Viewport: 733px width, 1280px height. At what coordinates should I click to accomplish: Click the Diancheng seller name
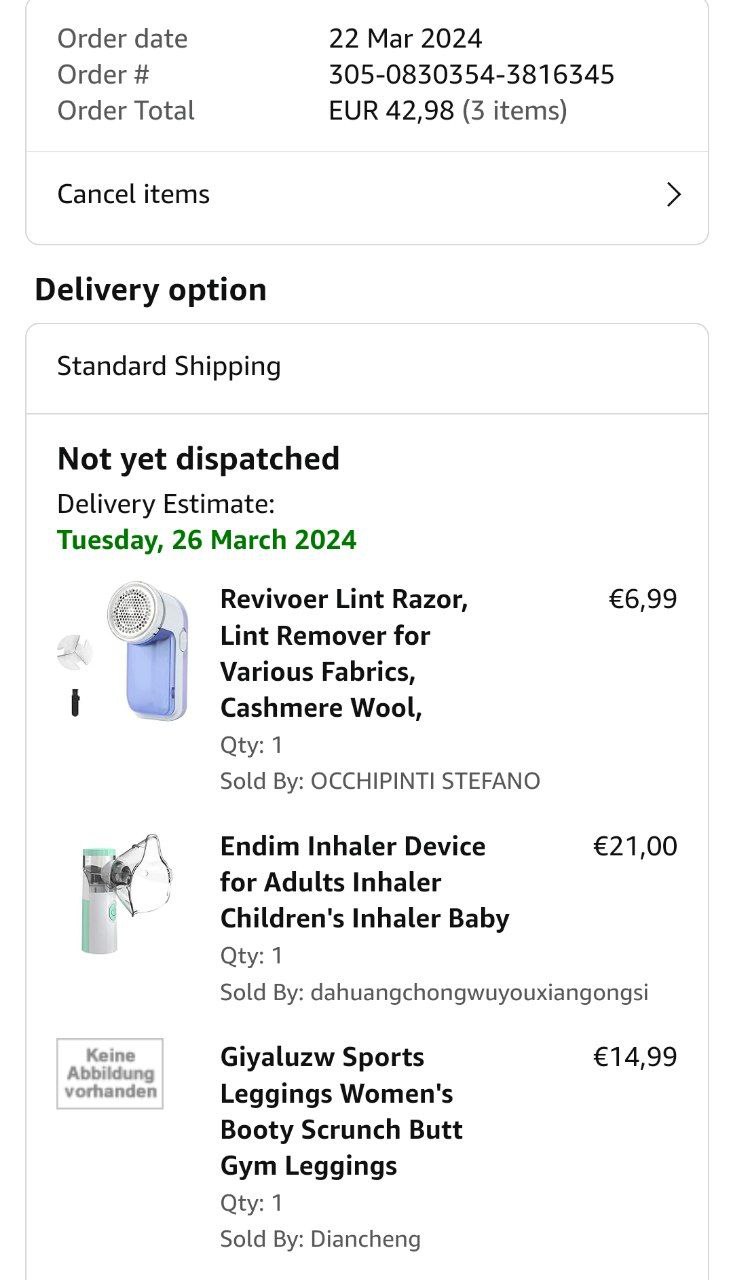365,1239
